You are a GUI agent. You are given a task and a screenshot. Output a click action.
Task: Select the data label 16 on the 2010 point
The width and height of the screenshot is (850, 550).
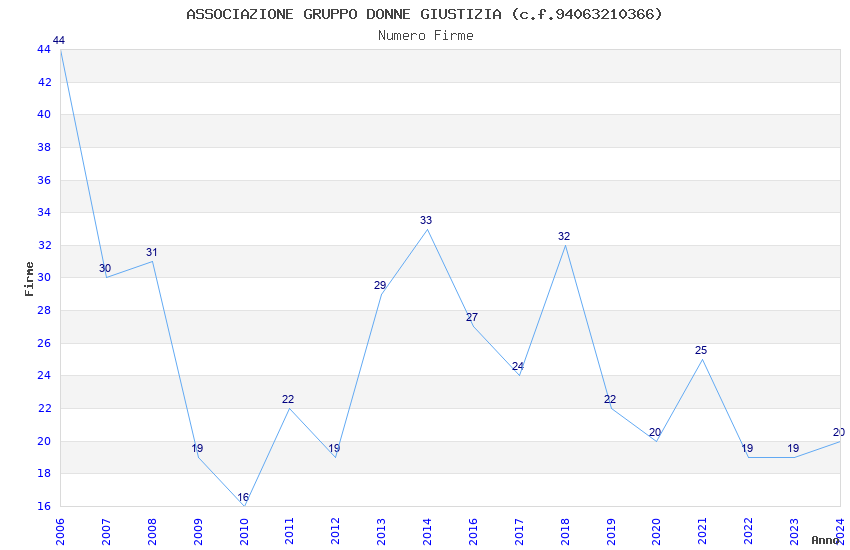(x=243, y=497)
